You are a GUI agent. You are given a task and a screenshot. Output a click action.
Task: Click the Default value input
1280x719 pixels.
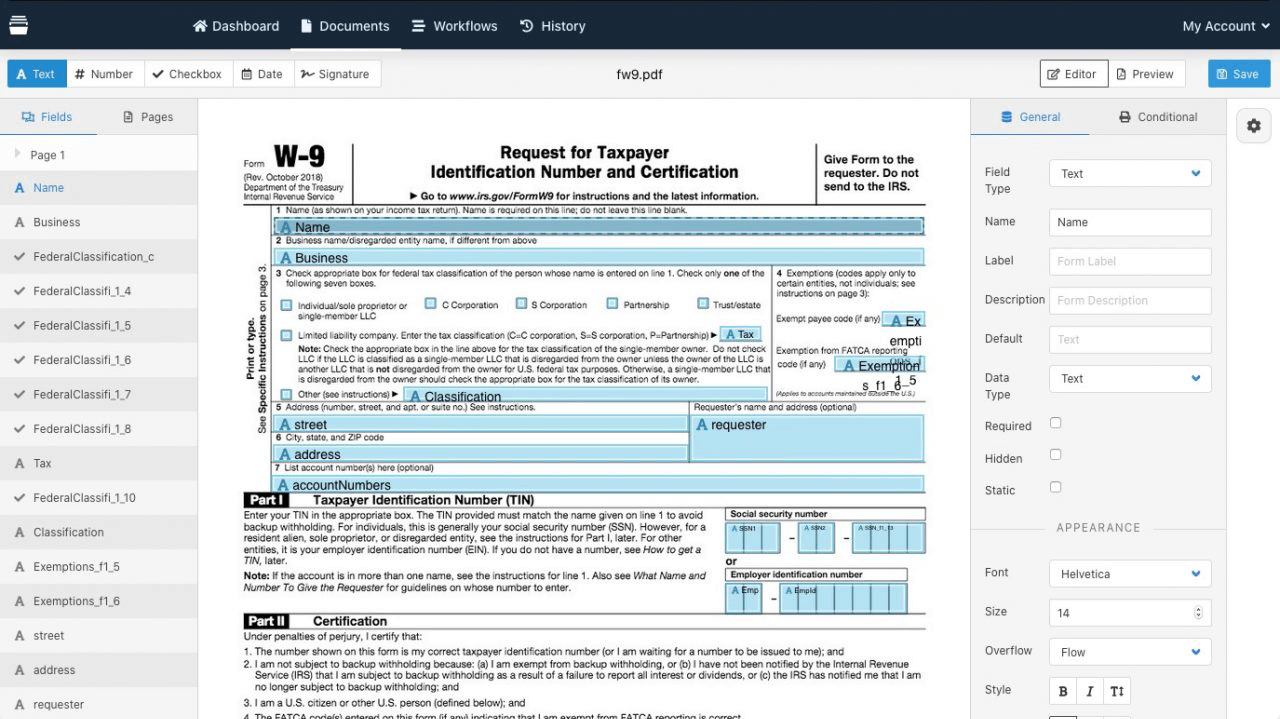[x=1130, y=339]
